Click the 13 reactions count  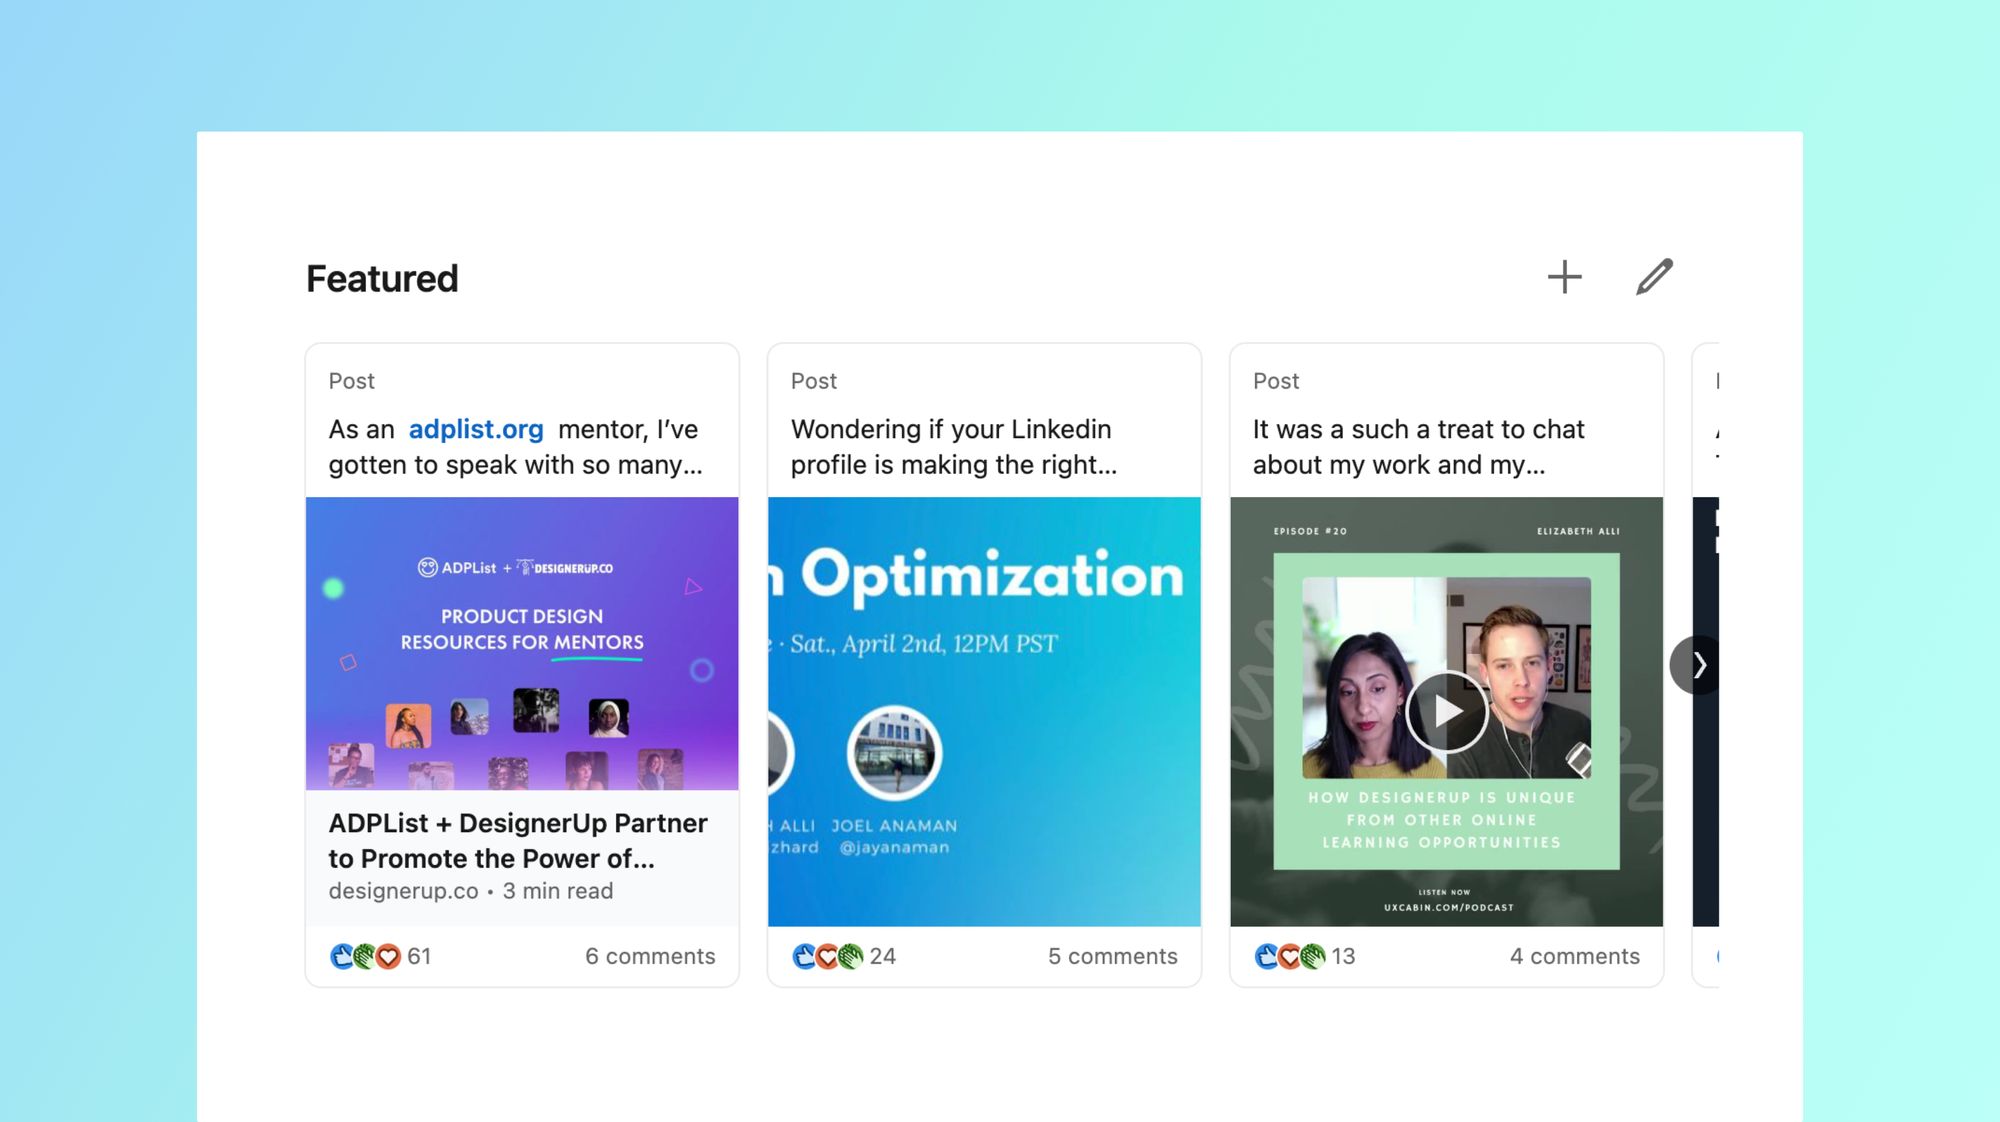tap(1343, 956)
